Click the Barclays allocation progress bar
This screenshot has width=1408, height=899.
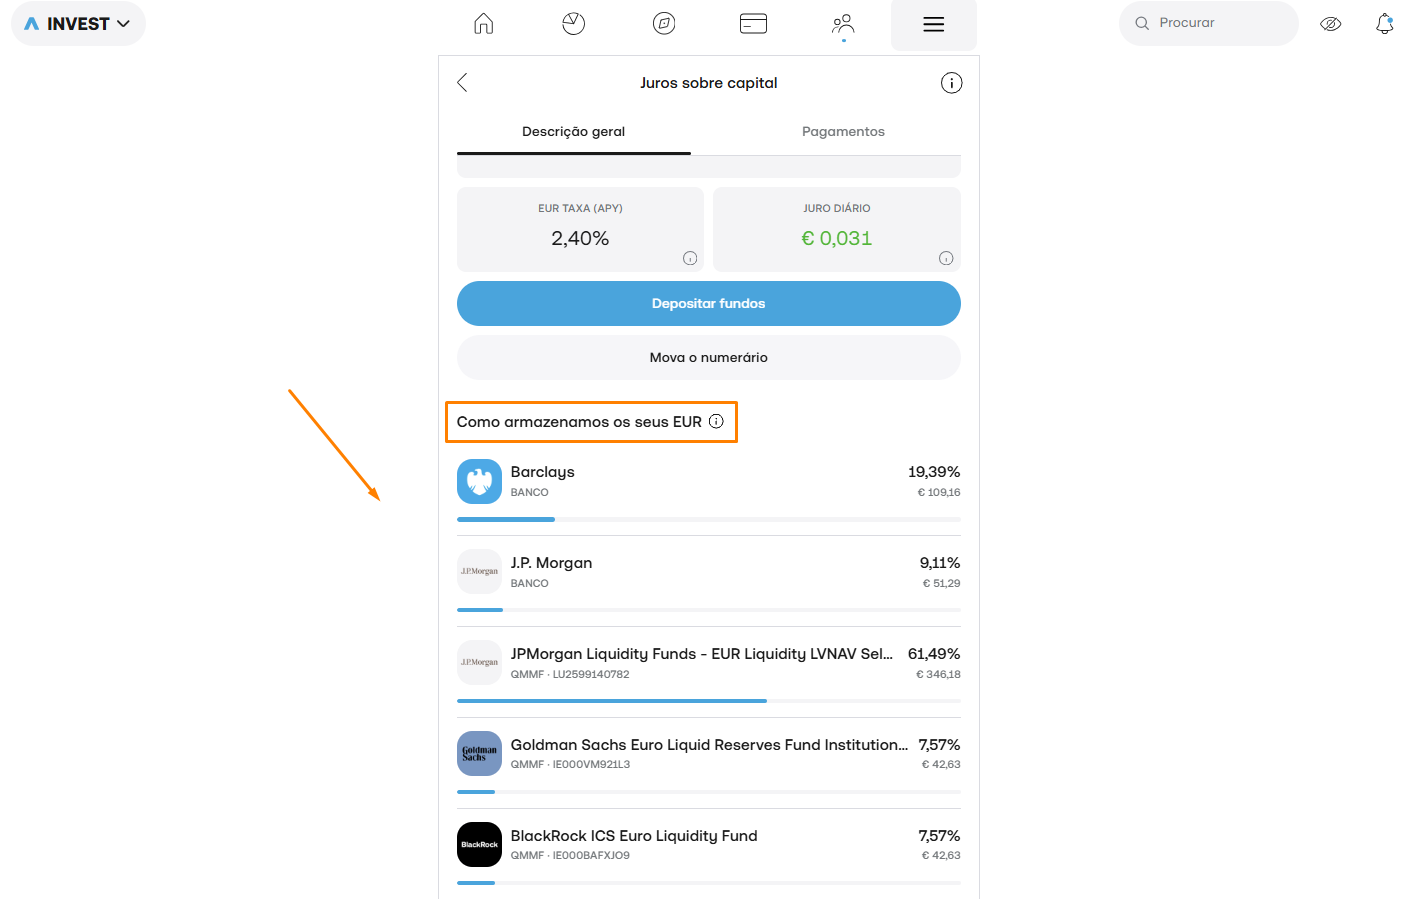tap(709, 519)
